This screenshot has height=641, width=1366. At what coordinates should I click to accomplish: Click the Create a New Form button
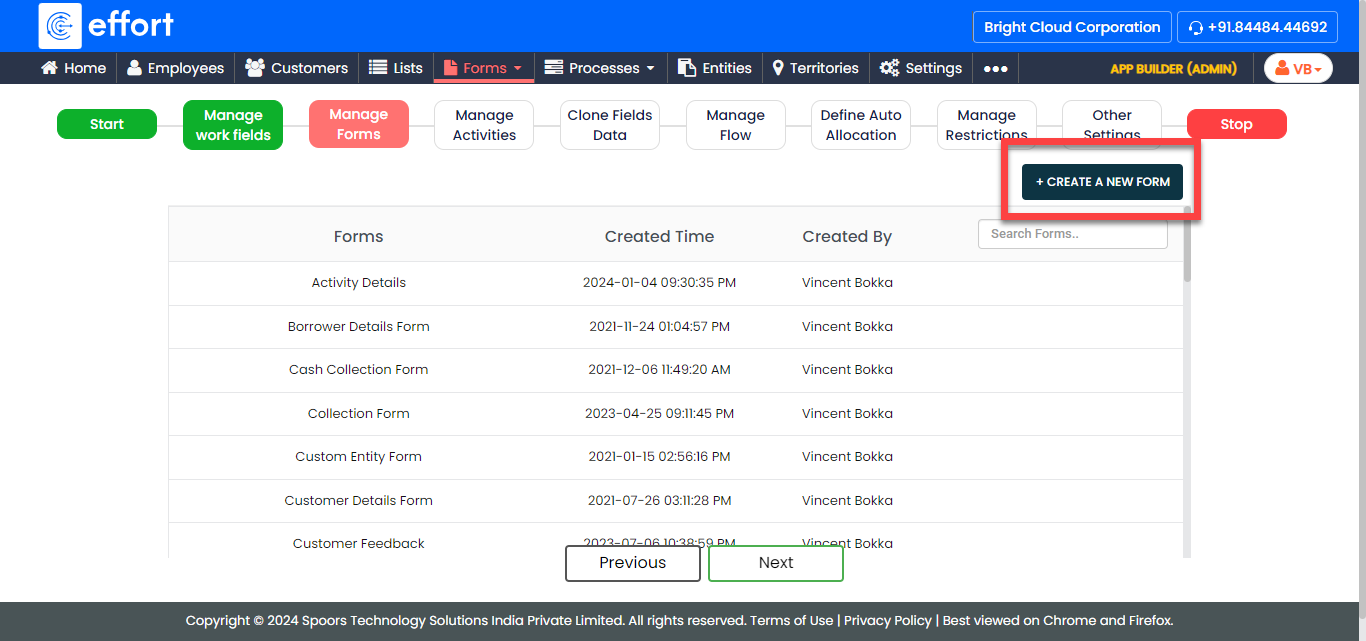1102,182
